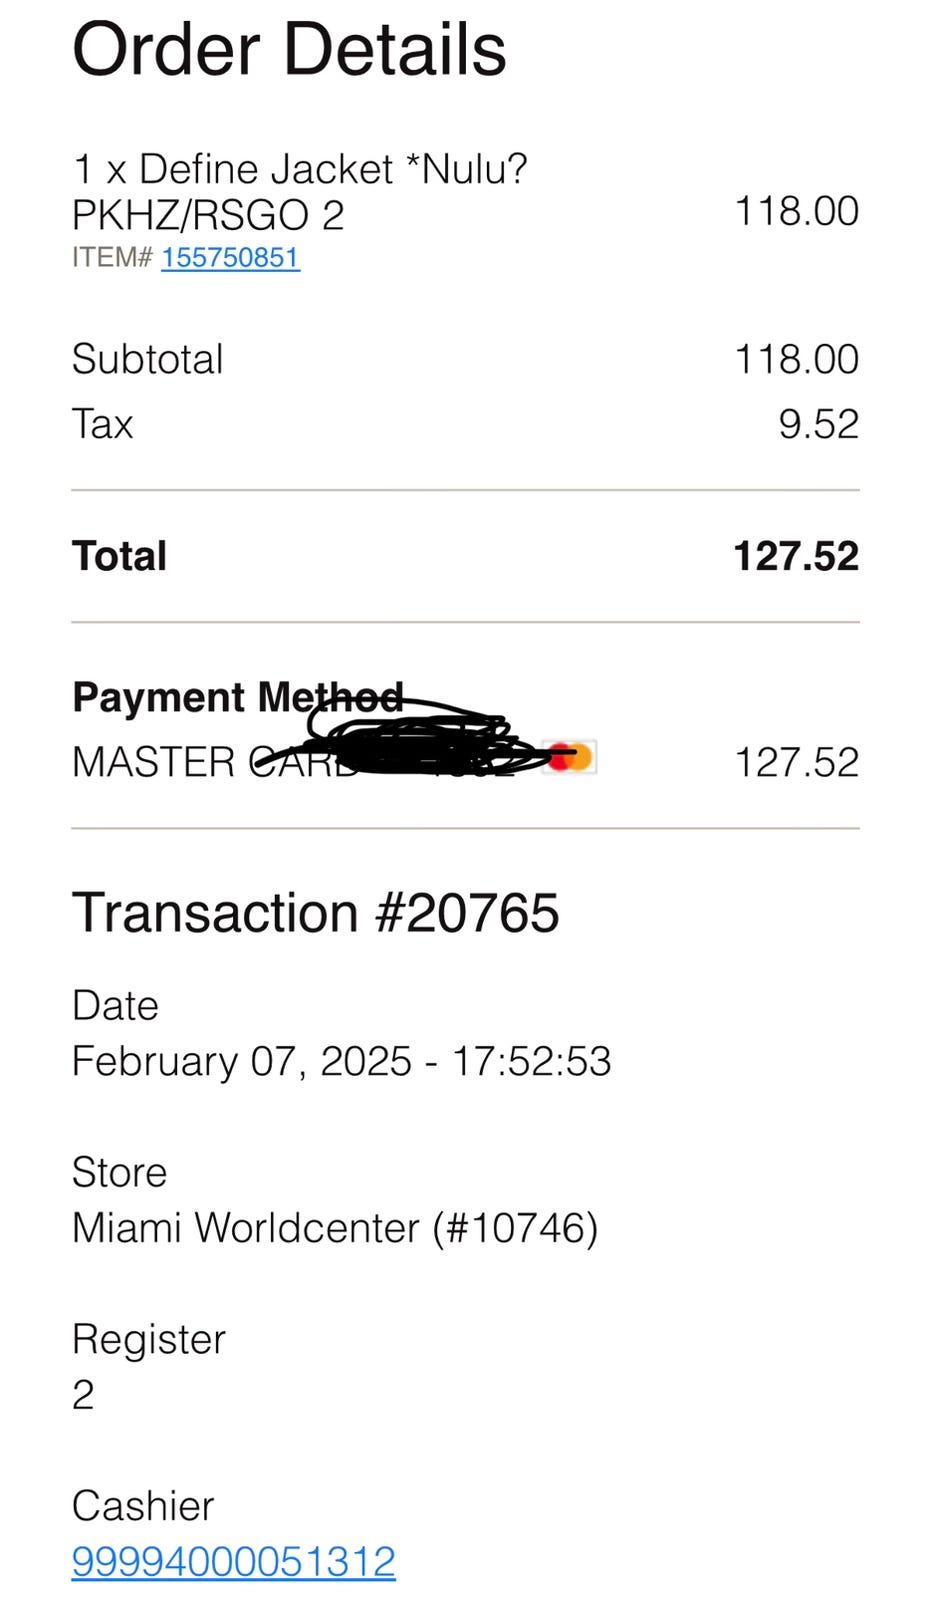
Task: Click the Tax amount 9.52
Action: (818, 424)
